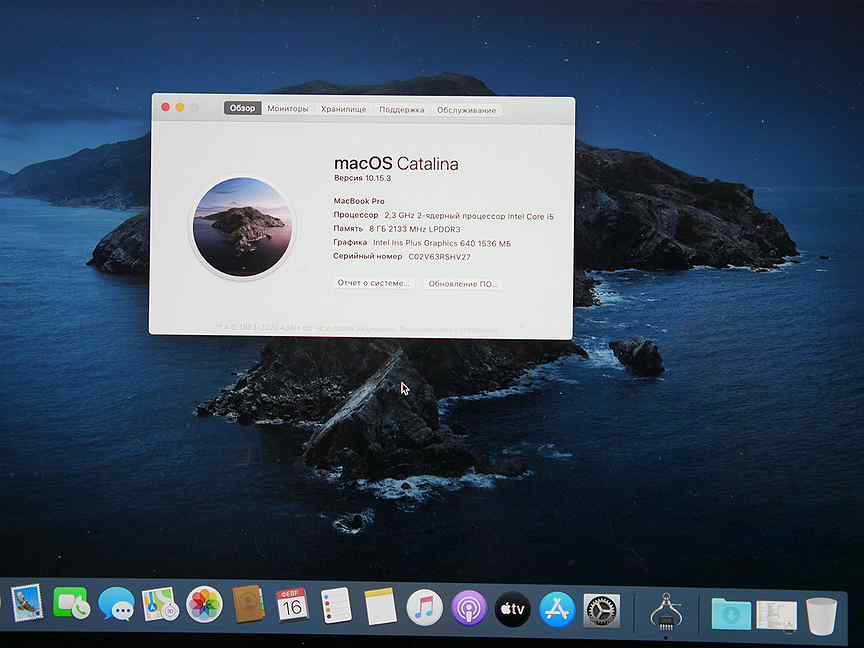Launch FaceTime from the Dock
864x648 pixels.
(72, 604)
